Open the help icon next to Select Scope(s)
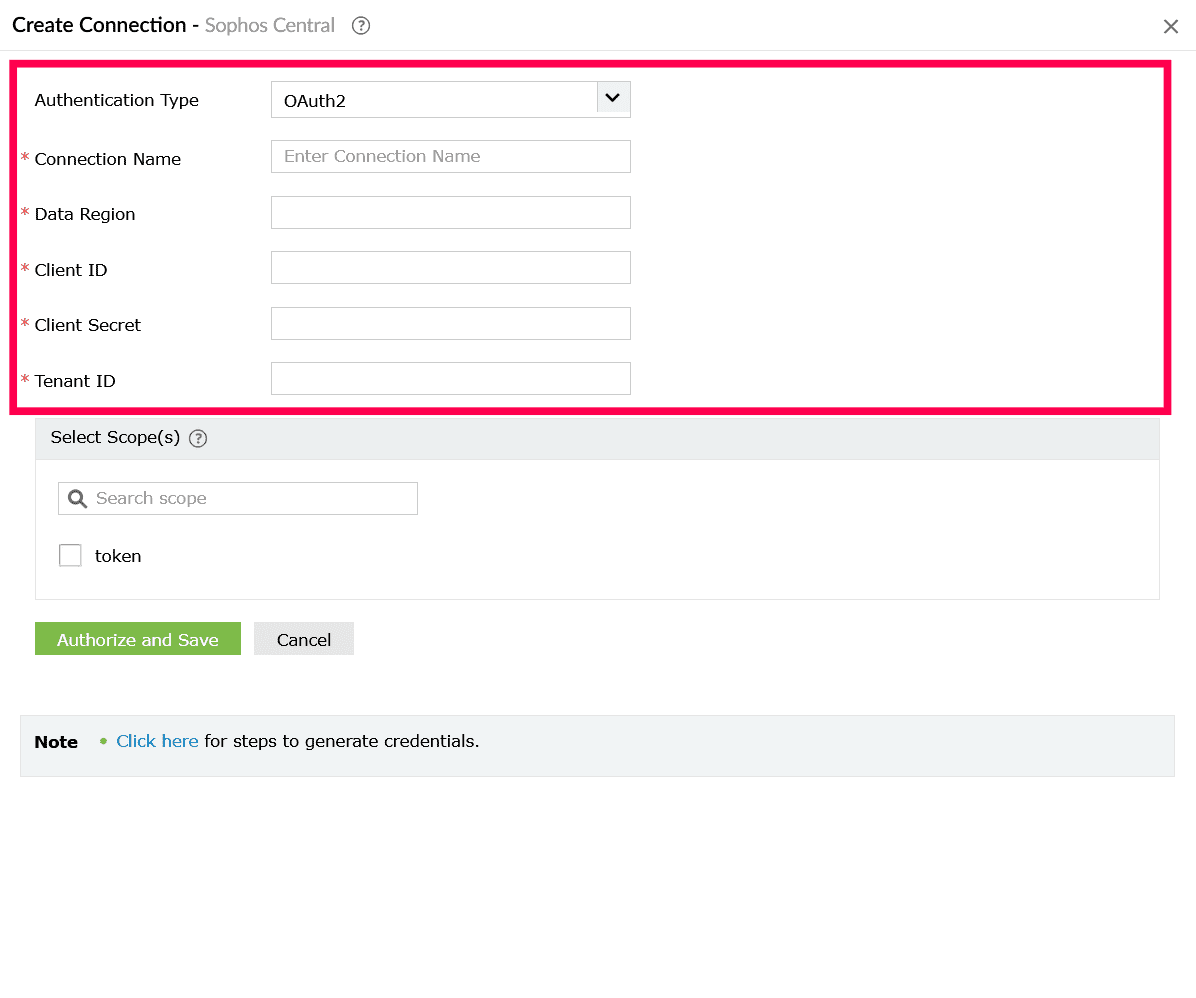The width and height of the screenshot is (1196, 998). pos(198,439)
